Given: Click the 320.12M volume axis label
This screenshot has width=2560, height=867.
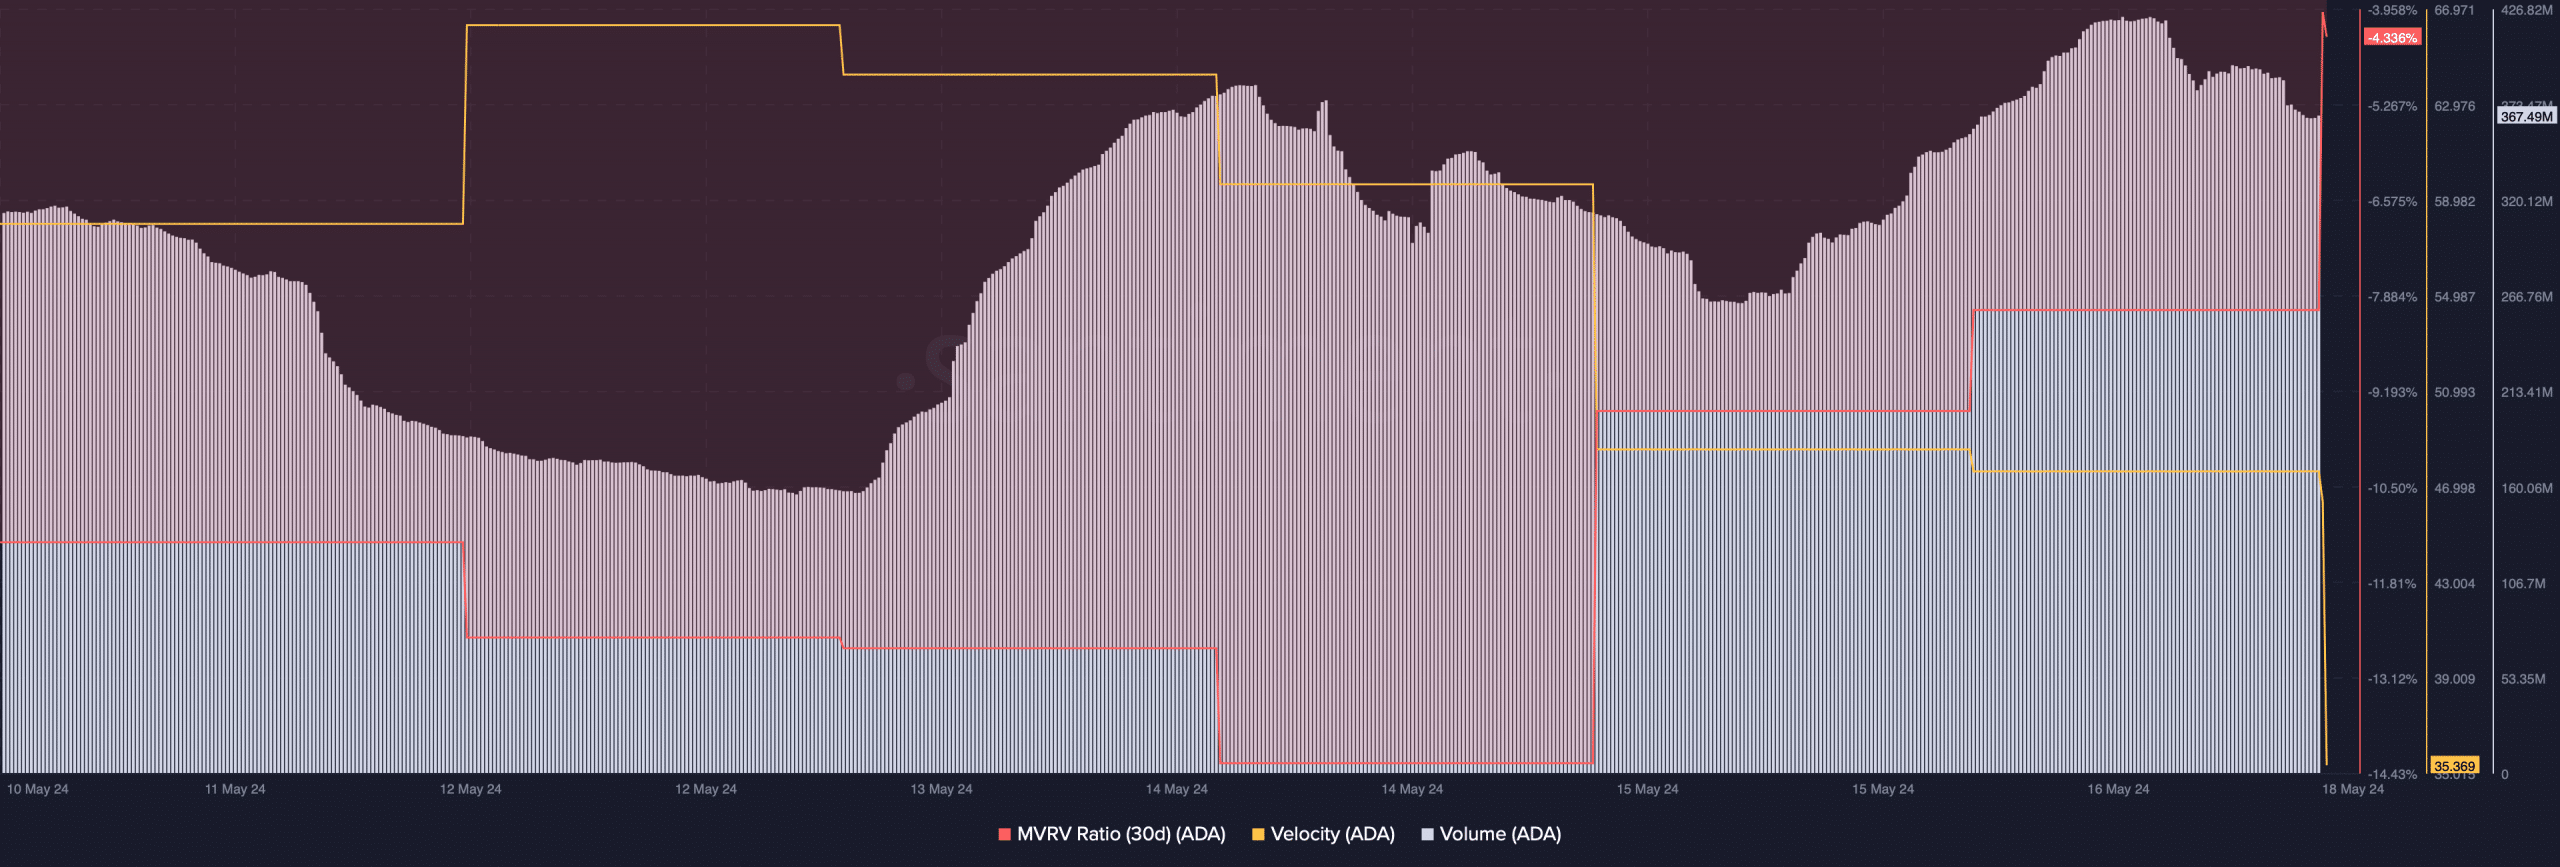Looking at the screenshot, I should [x=2527, y=201].
